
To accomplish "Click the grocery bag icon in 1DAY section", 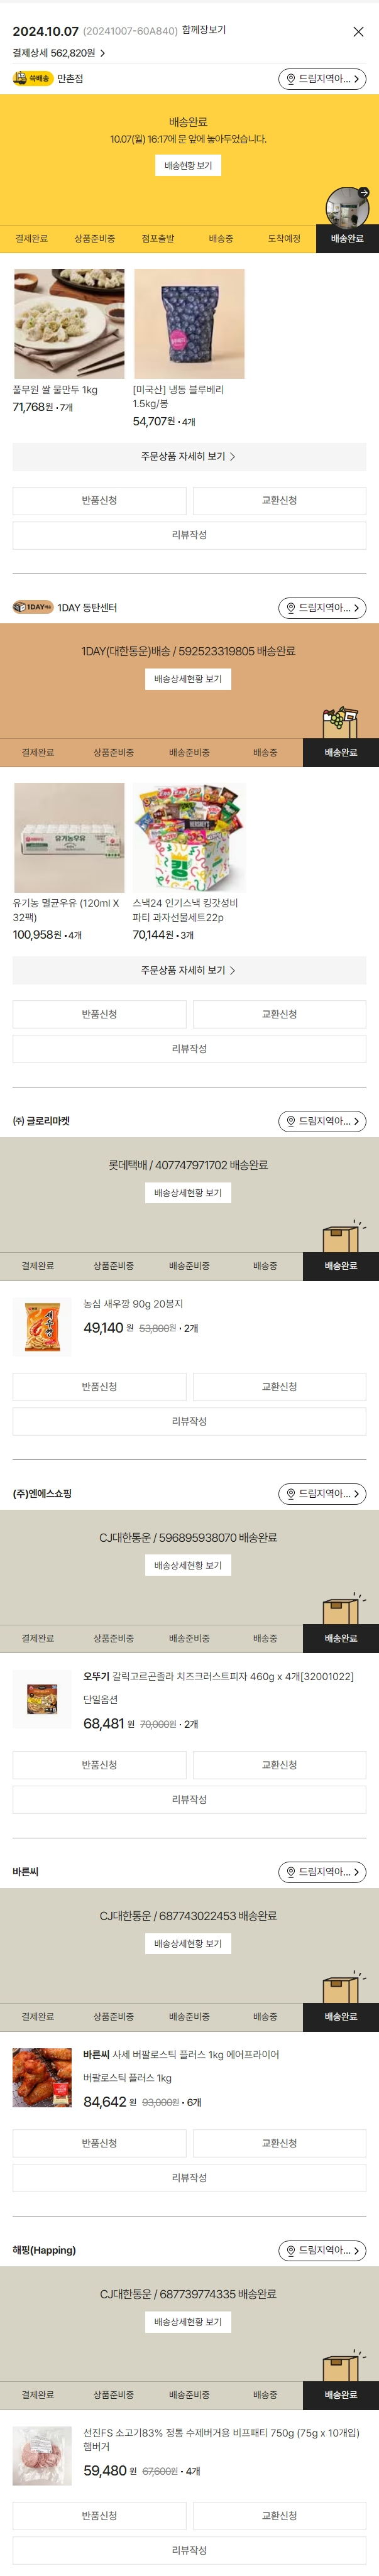I will pos(339,720).
